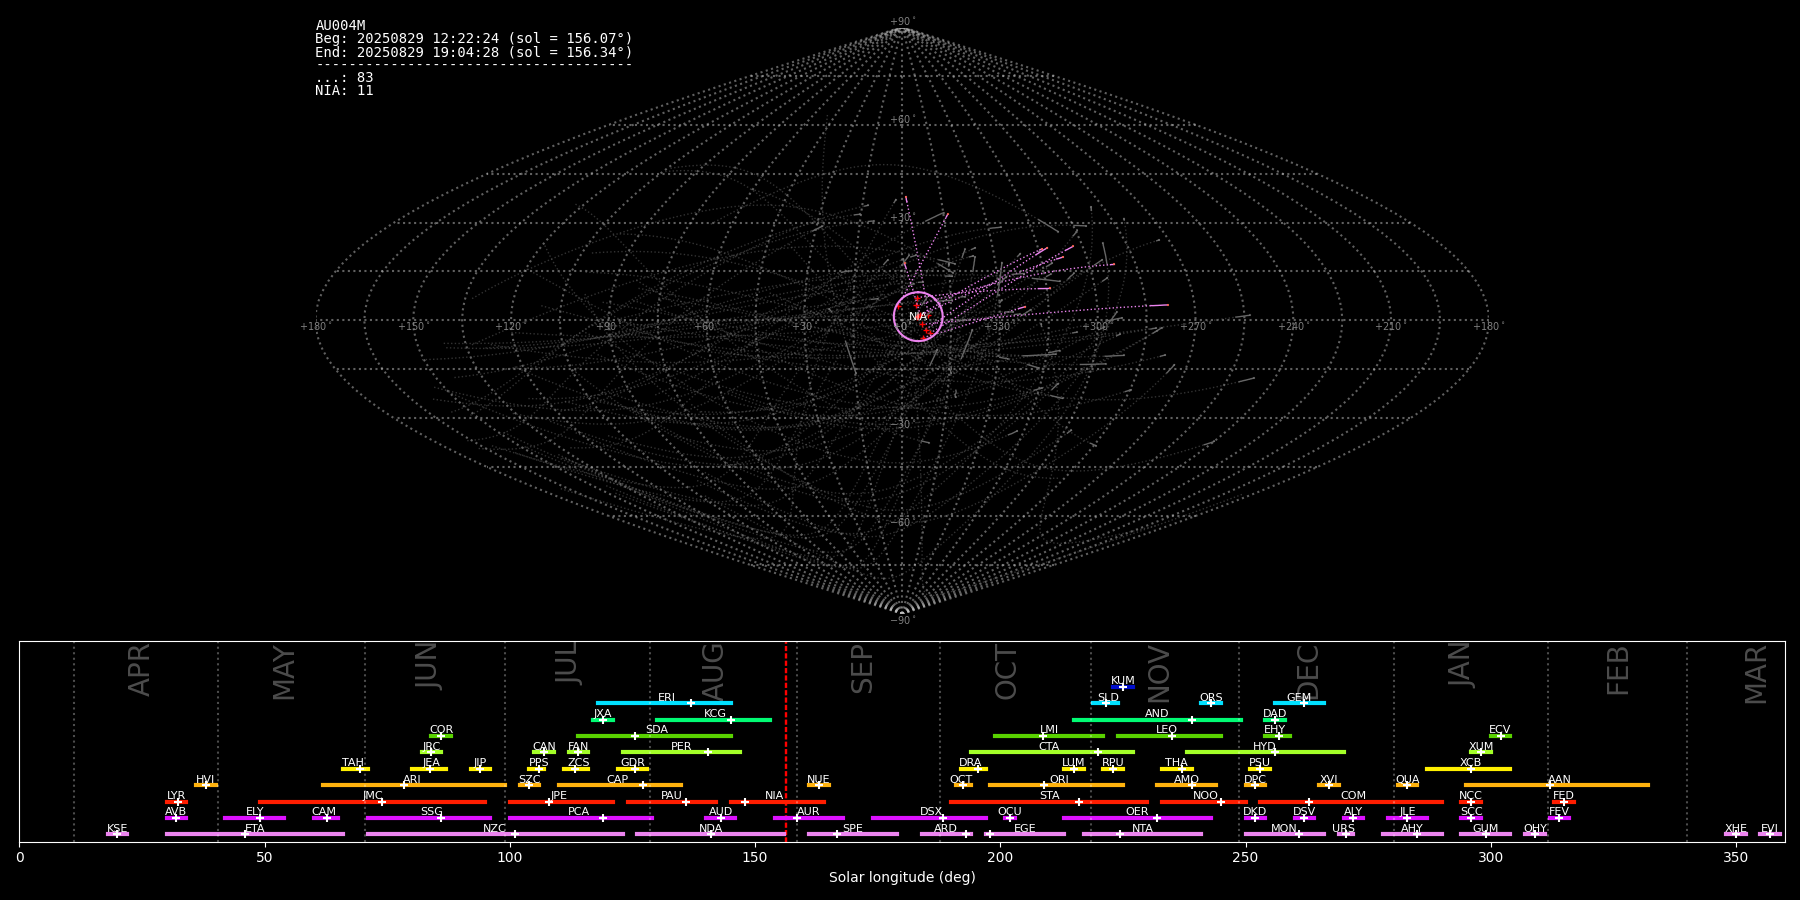The width and height of the screenshot is (1800, 900).
Task: Click the orange CAP activity bar
Action: click(x=620, y=785)
